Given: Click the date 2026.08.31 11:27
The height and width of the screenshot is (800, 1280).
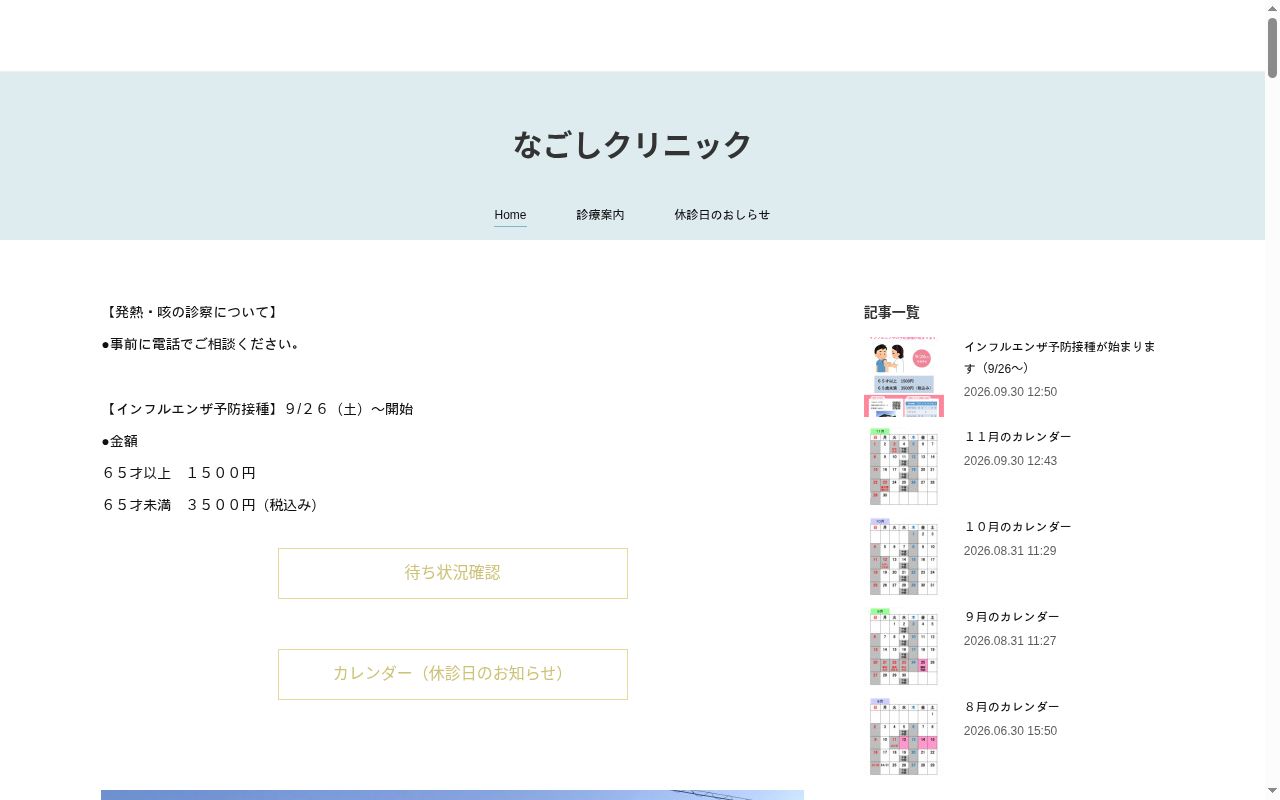Looking at the screenshot, I should point(1010,641).
